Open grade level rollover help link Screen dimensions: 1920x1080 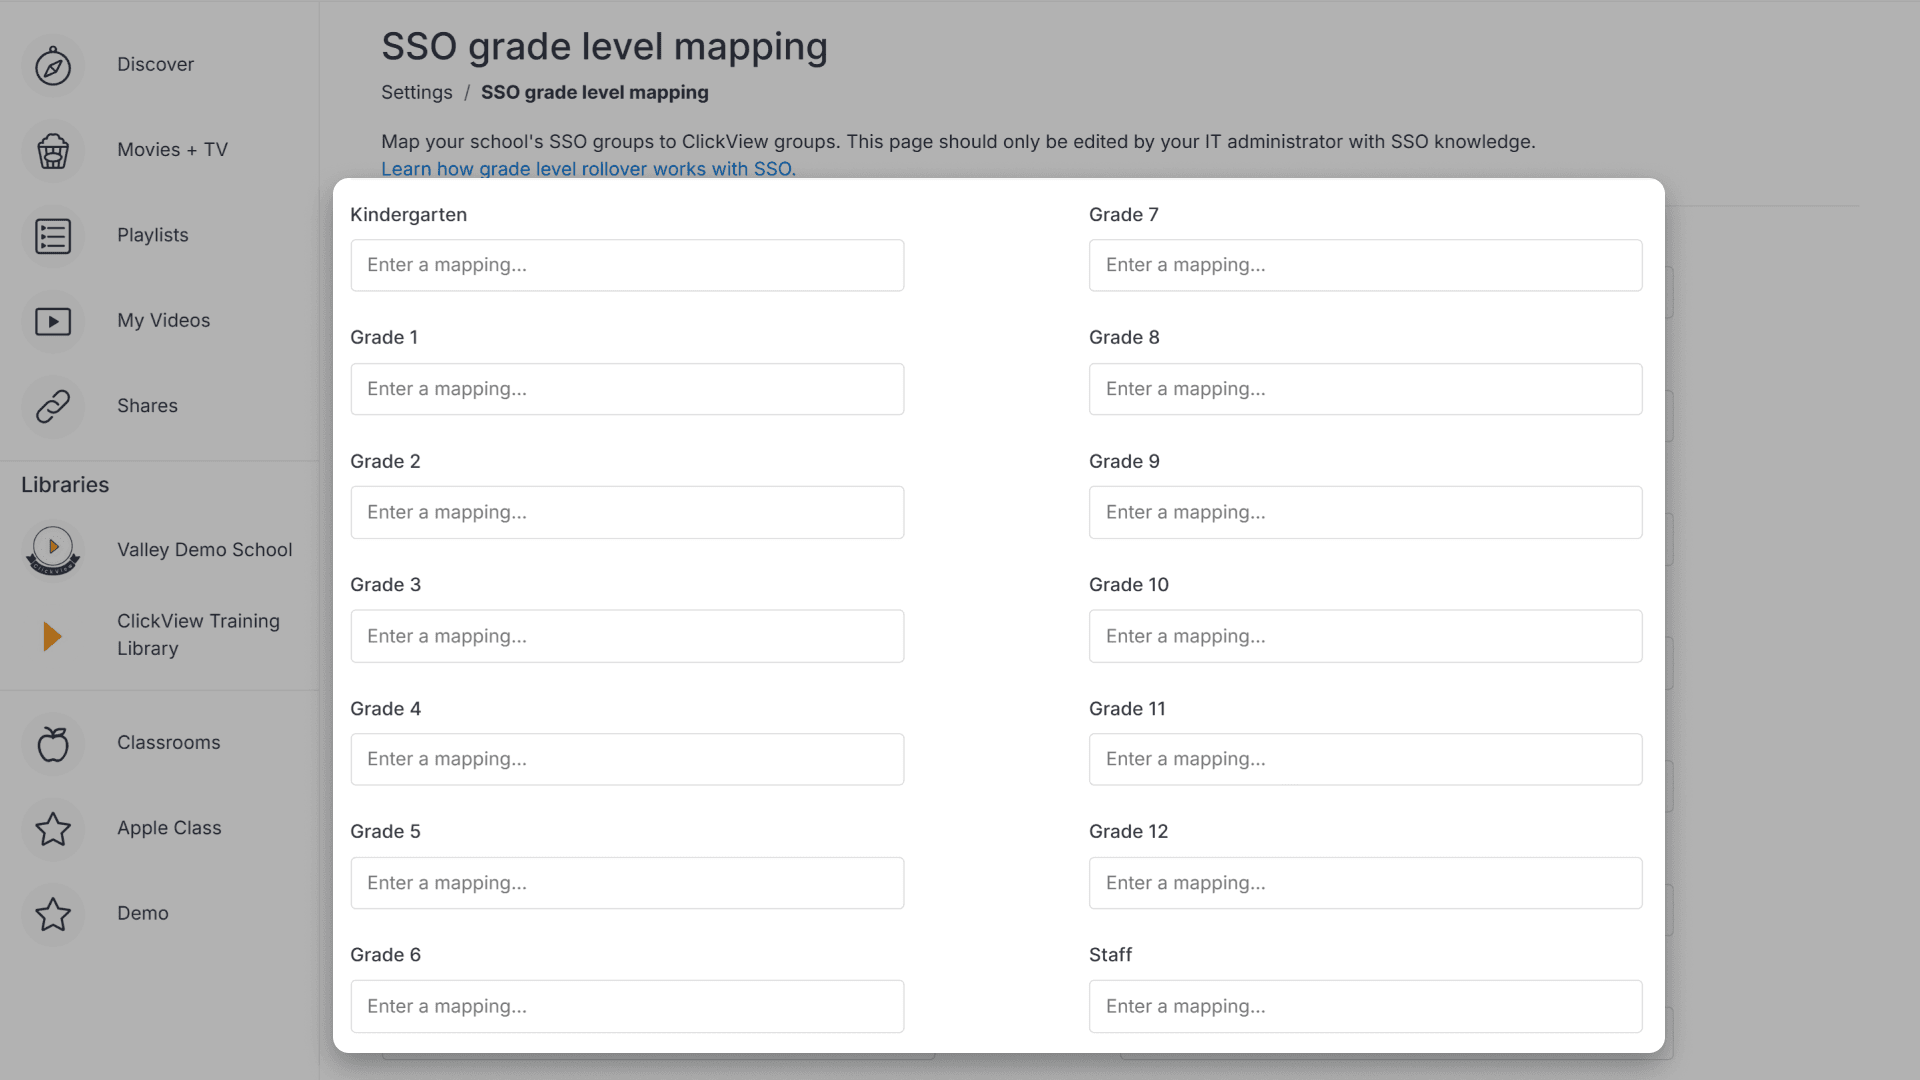coord(588,169)
